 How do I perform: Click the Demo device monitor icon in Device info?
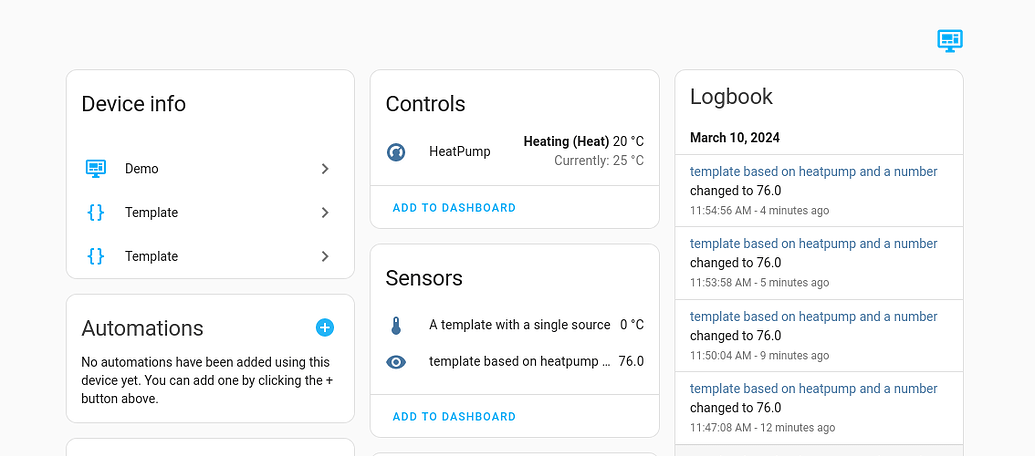pyautogui.click(x=96, y=168)
